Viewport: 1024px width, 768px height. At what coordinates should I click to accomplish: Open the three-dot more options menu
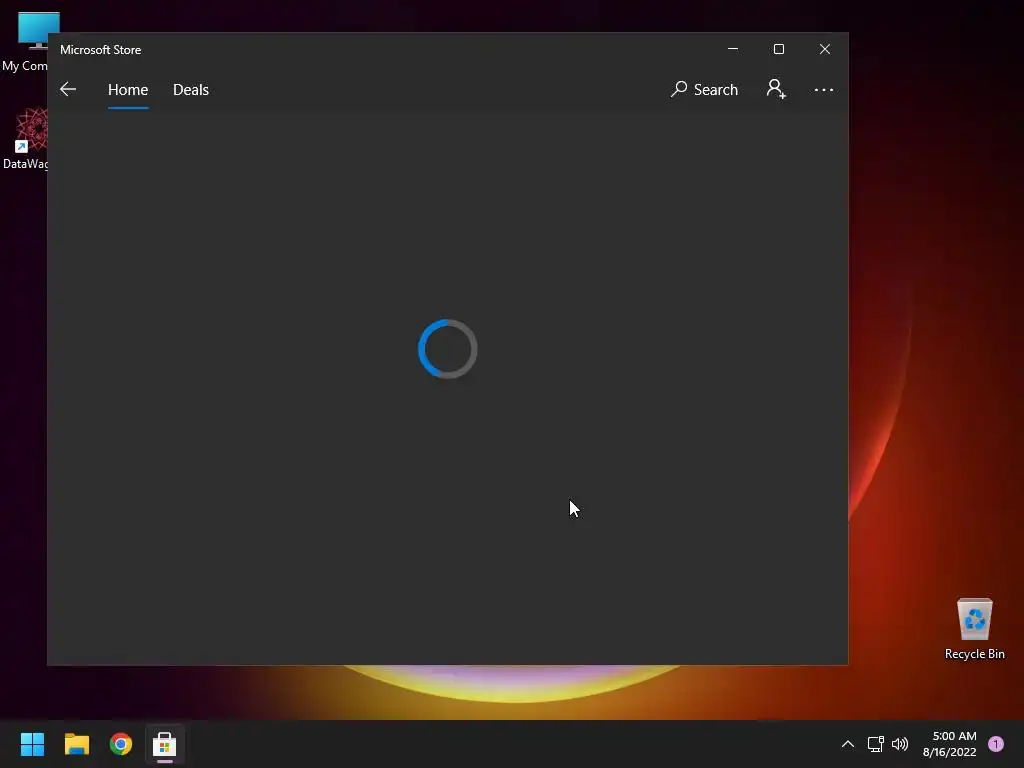pyautogui.click(x=824, y=89)
